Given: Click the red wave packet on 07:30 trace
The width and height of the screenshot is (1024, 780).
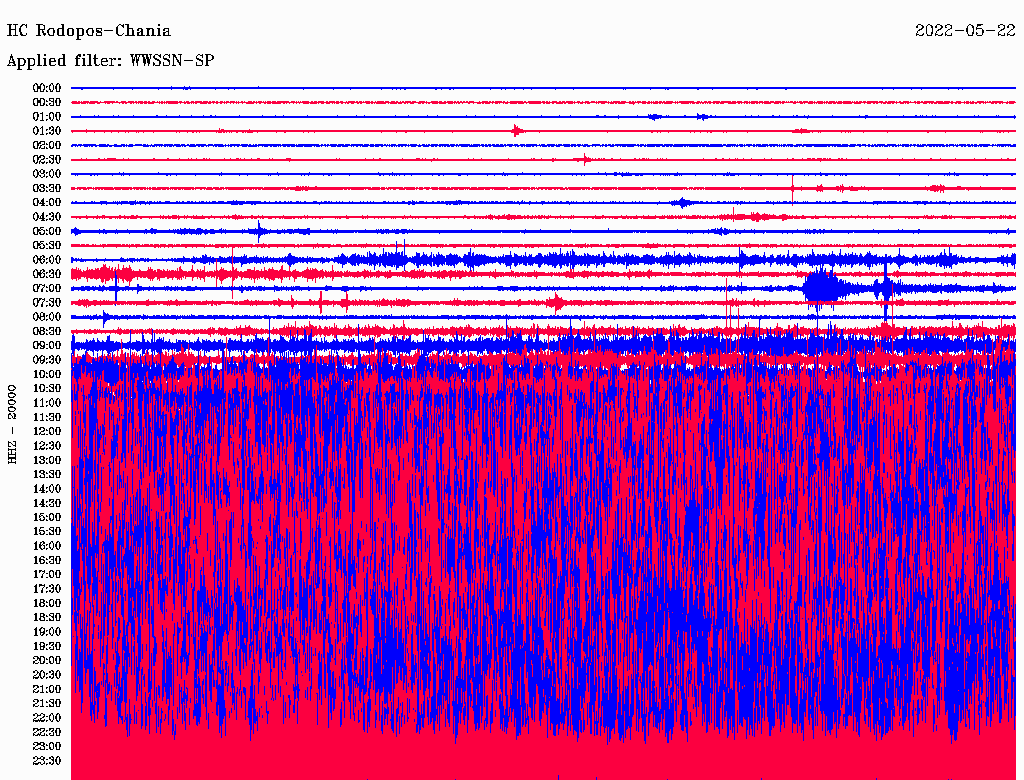Looking at the screenshot, I should [x=557, y=302].
